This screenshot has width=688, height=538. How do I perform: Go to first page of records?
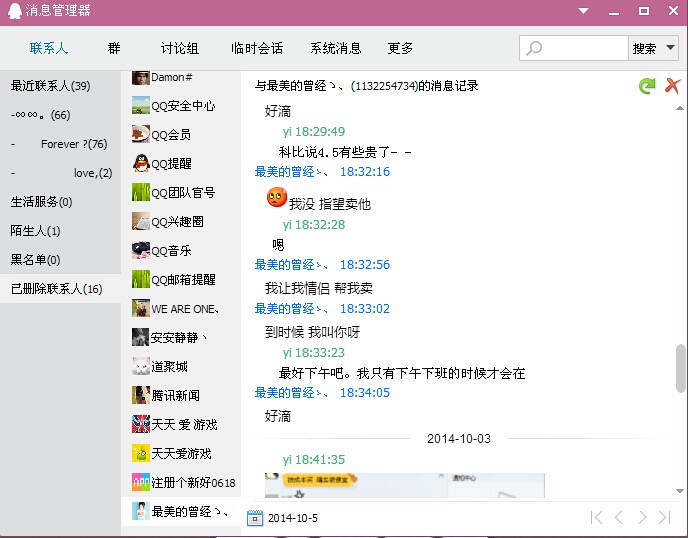(x=596, y=517)
